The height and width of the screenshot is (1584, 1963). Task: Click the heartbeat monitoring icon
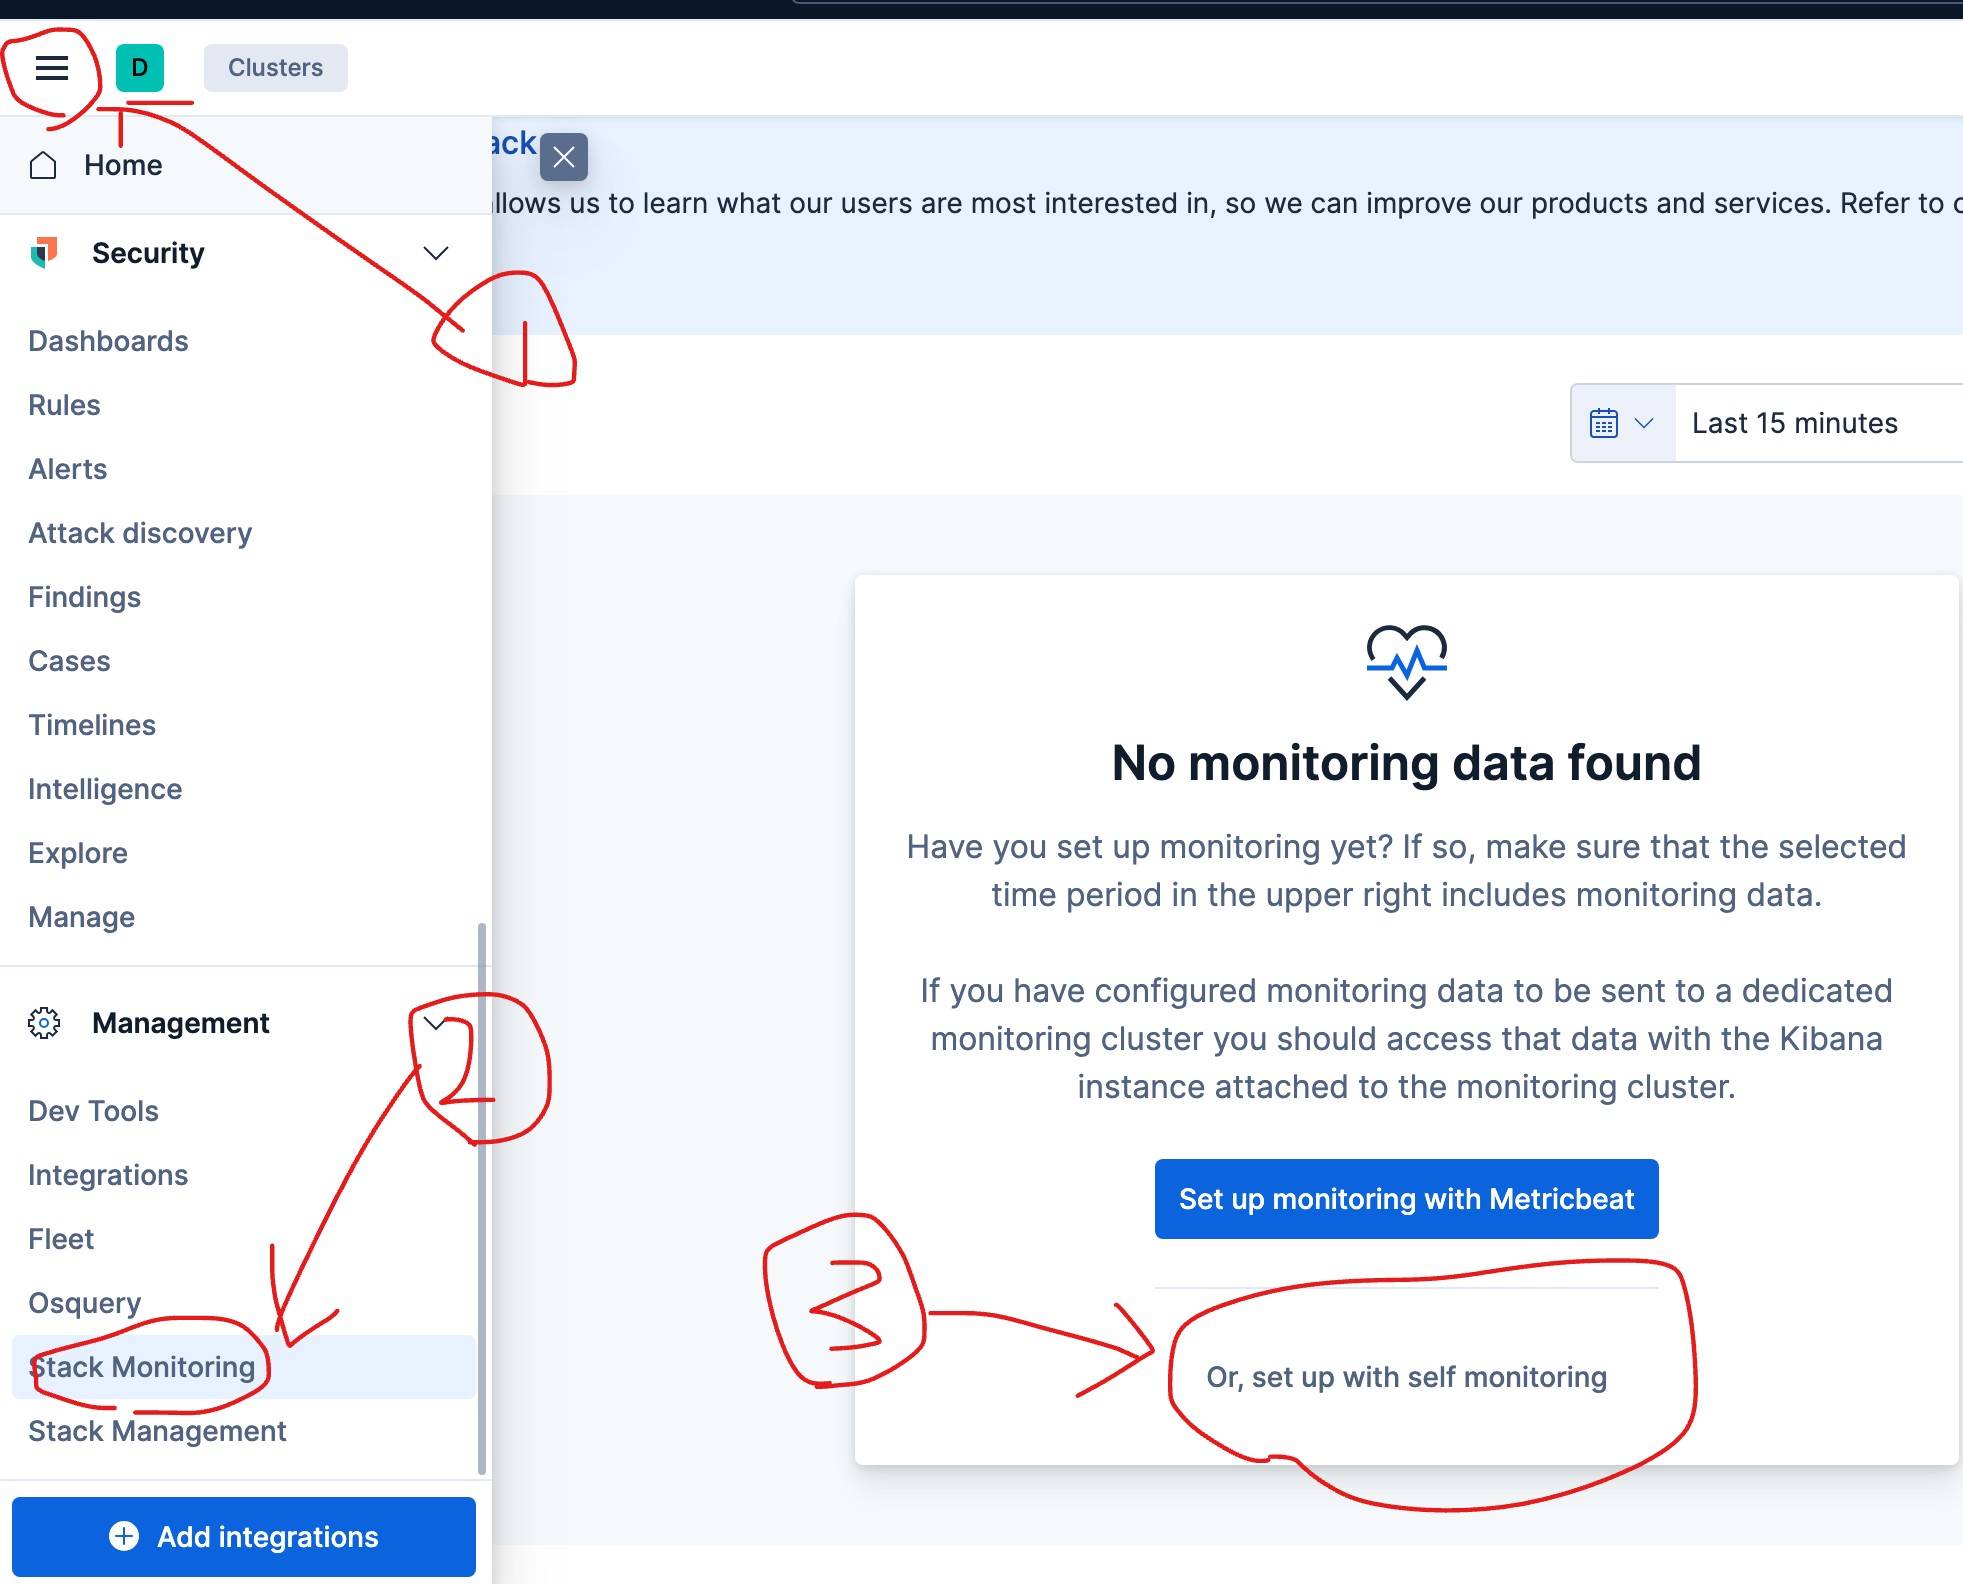[1406, 661]
